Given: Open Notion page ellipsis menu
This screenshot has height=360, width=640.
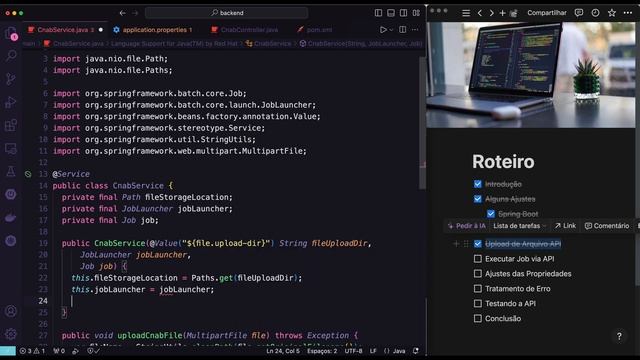Looking at the screenshot, I should pos(628,13).
